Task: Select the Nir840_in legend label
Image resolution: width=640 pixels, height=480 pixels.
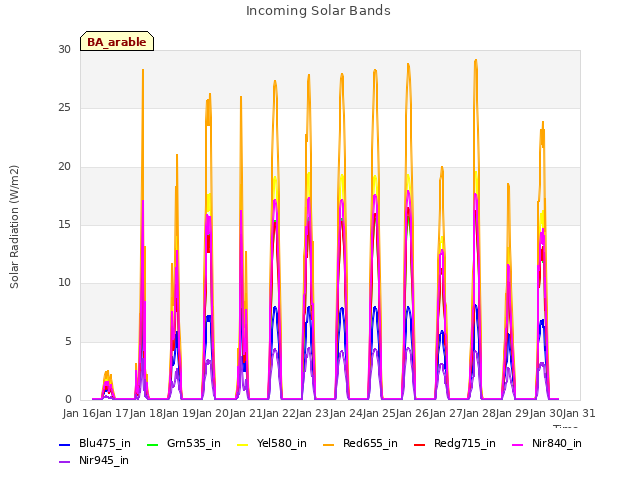Action: tap(557, 444)
